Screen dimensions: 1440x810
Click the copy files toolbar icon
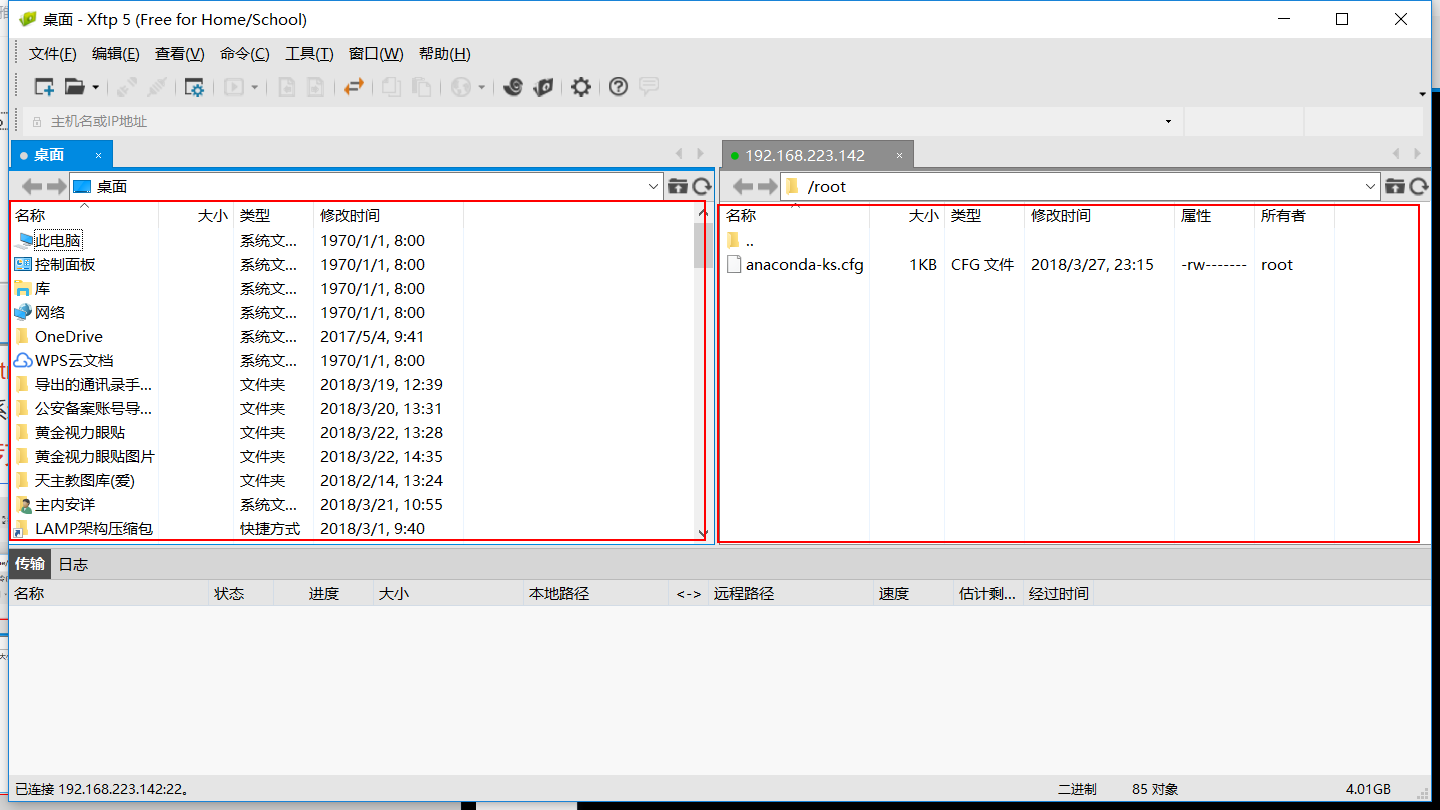click(392, 87)
